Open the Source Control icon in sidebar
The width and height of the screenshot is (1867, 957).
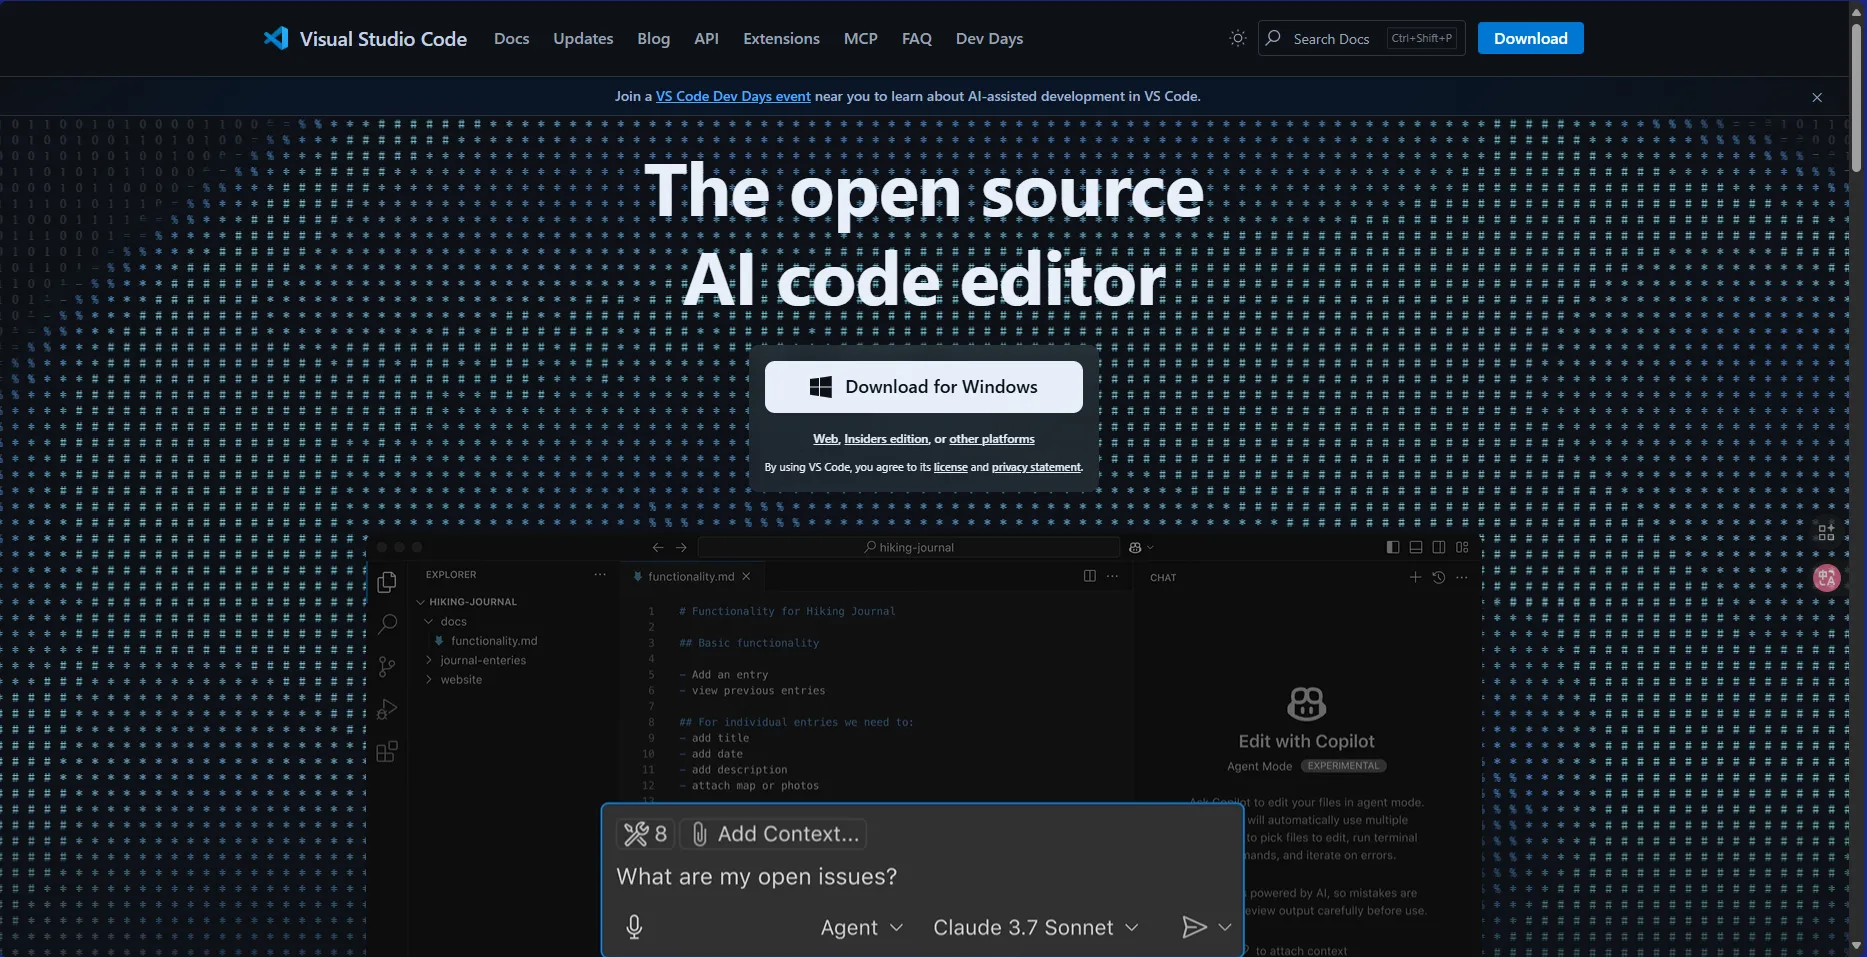click(387, 667)
